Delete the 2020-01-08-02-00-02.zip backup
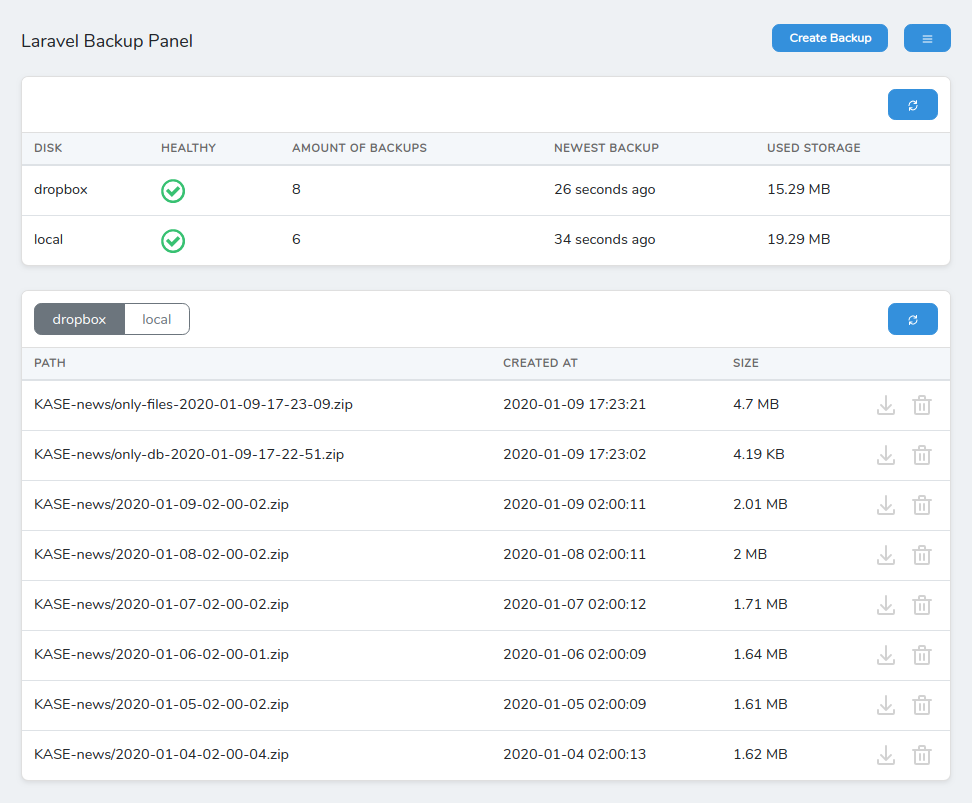 coord(922,555)
